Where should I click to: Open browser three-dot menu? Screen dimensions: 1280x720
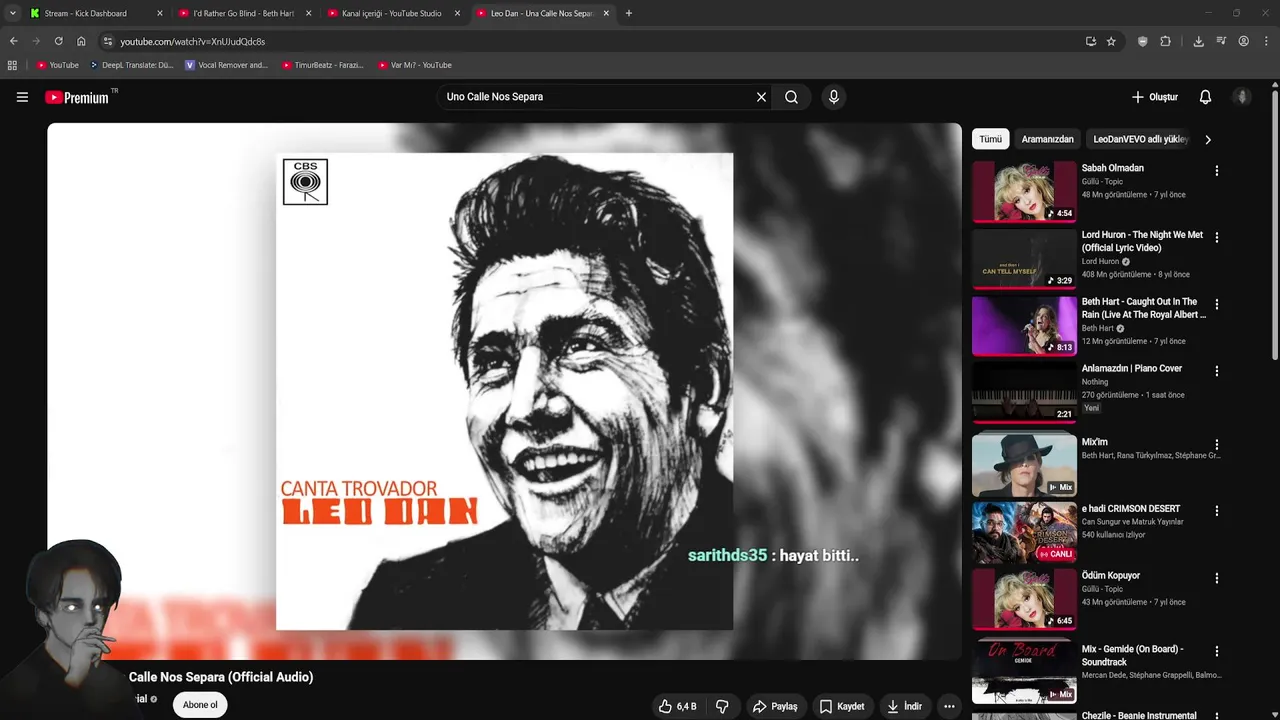click(1266, 41)
